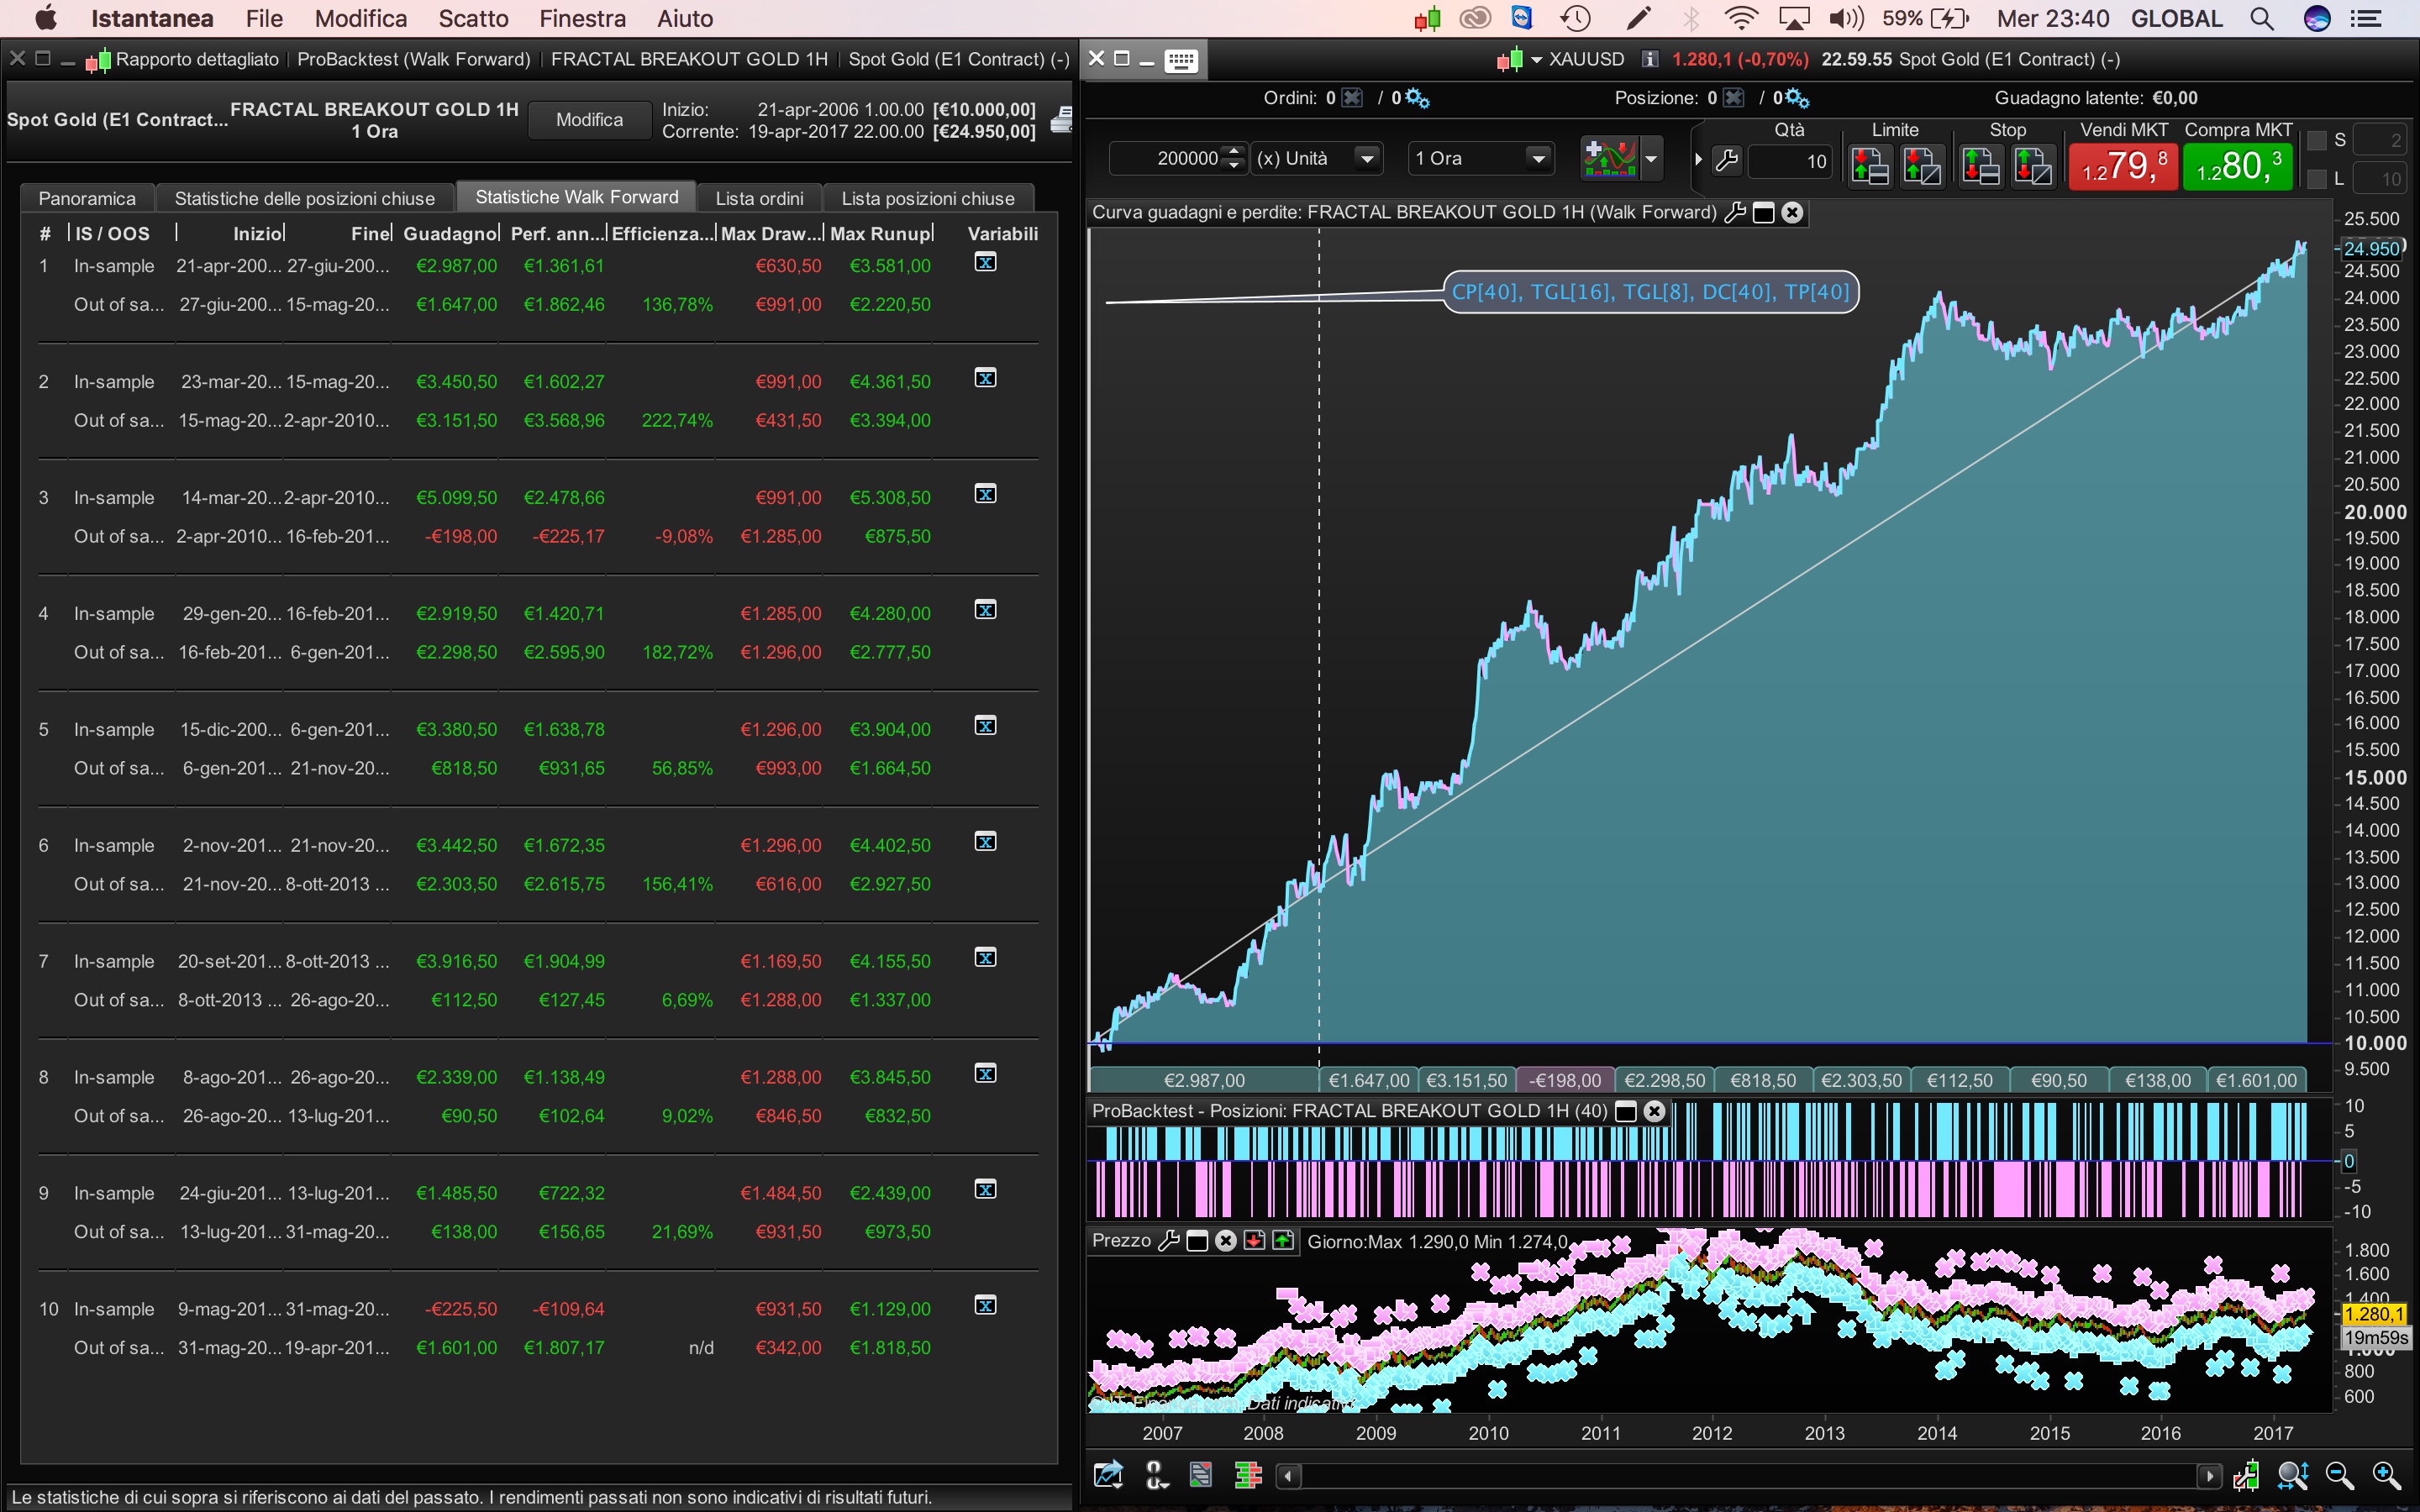This screenshot has width=2420, height=1512.
Task: Click the add indicator chart icon
Action: (1609, 158)
